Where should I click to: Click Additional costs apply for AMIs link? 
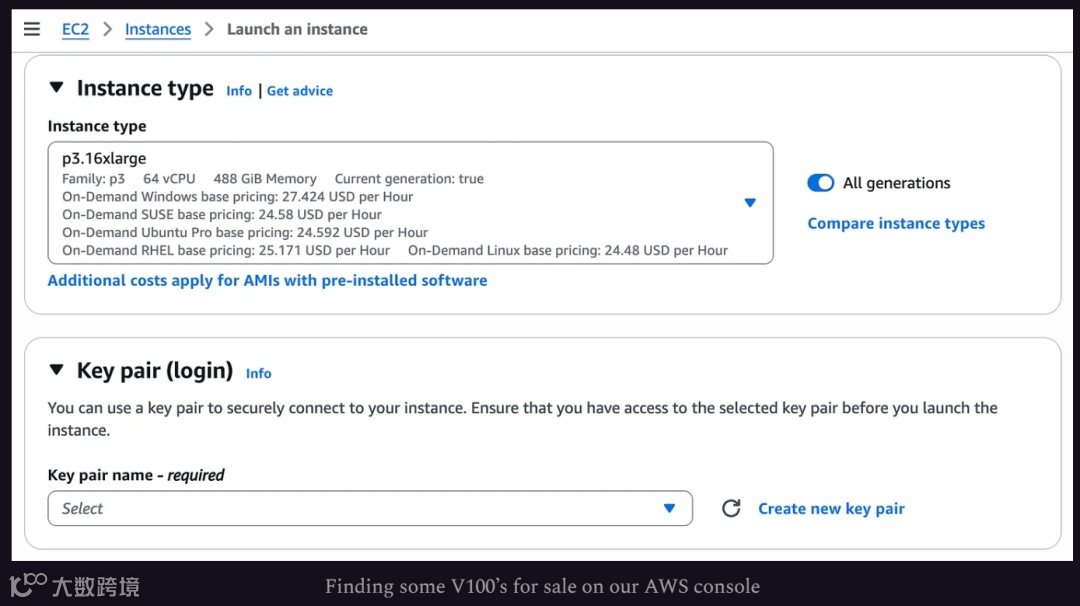tap(267, 280)
